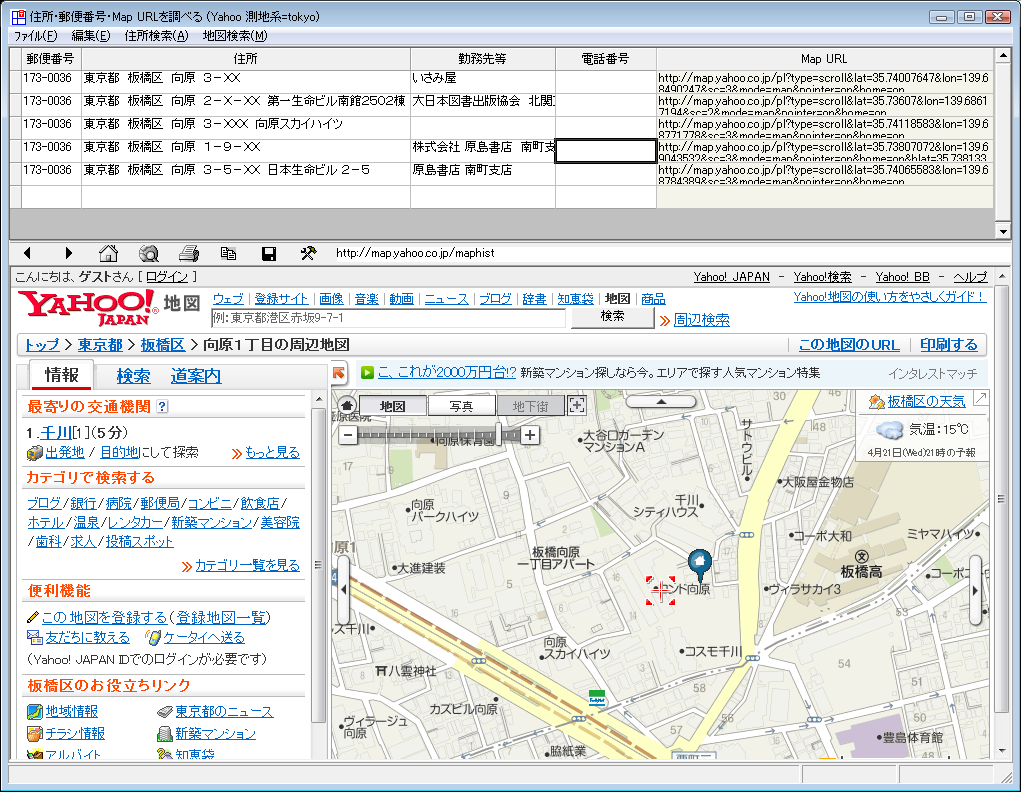Click the globe search toolbar icon
Screen dimensions: 1021x792
(149, 253)
